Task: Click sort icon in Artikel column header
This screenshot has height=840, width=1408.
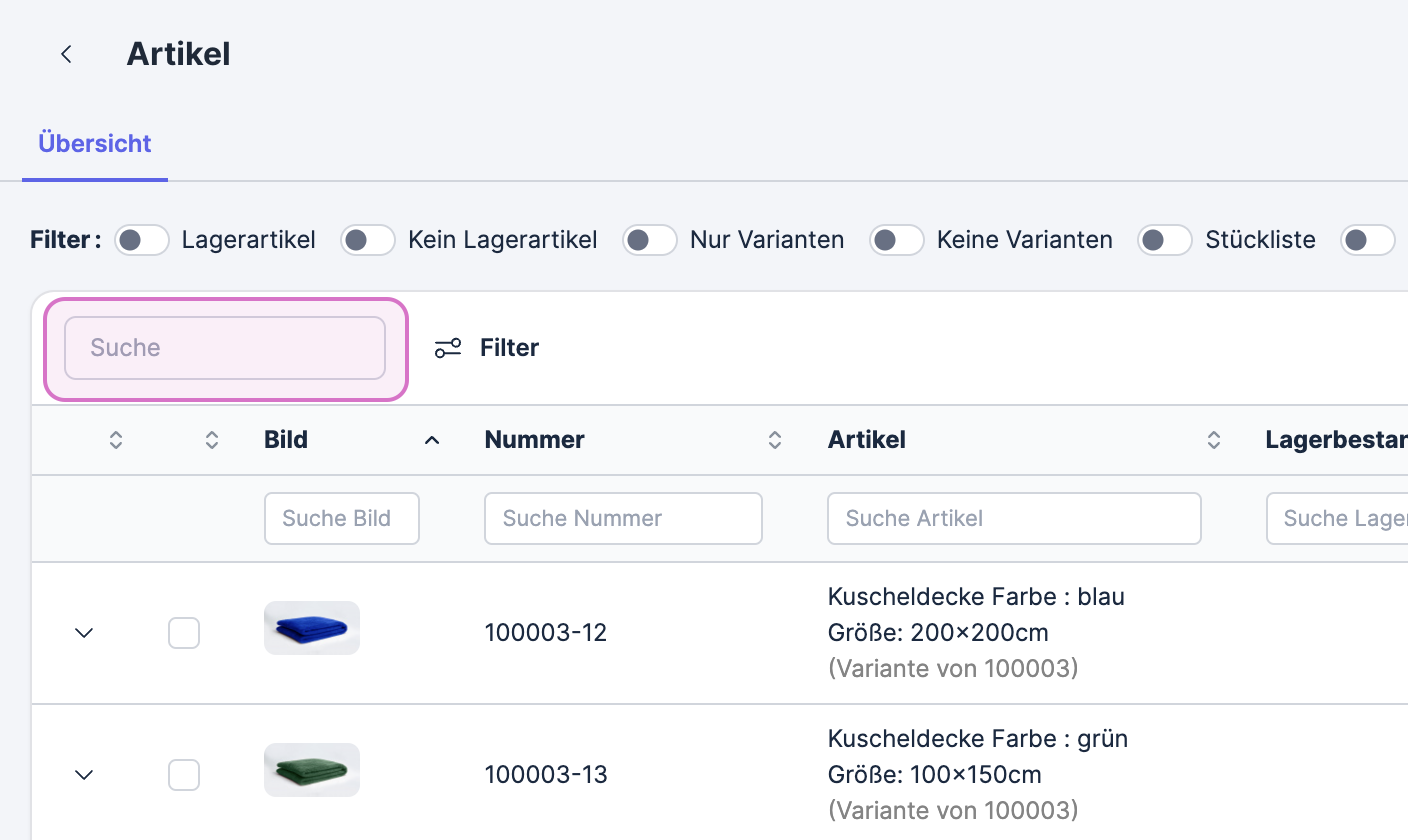Action: point(1213,440)
